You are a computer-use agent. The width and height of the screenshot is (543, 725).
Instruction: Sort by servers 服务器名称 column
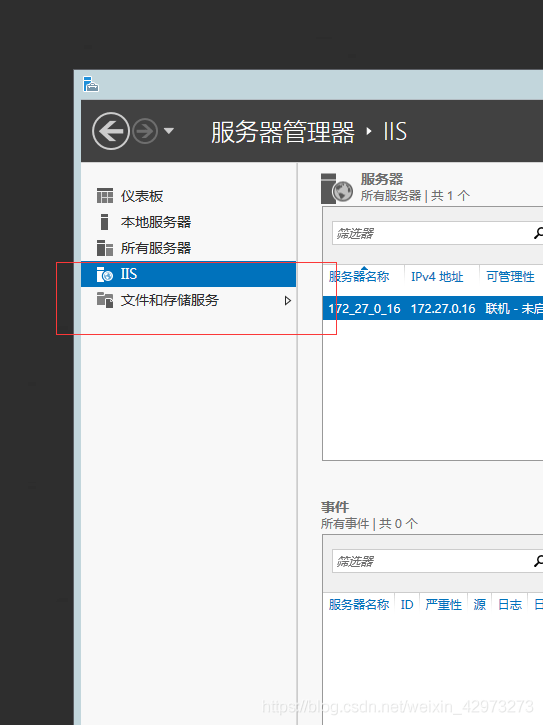pyautogui.click(x=359, y=276)
